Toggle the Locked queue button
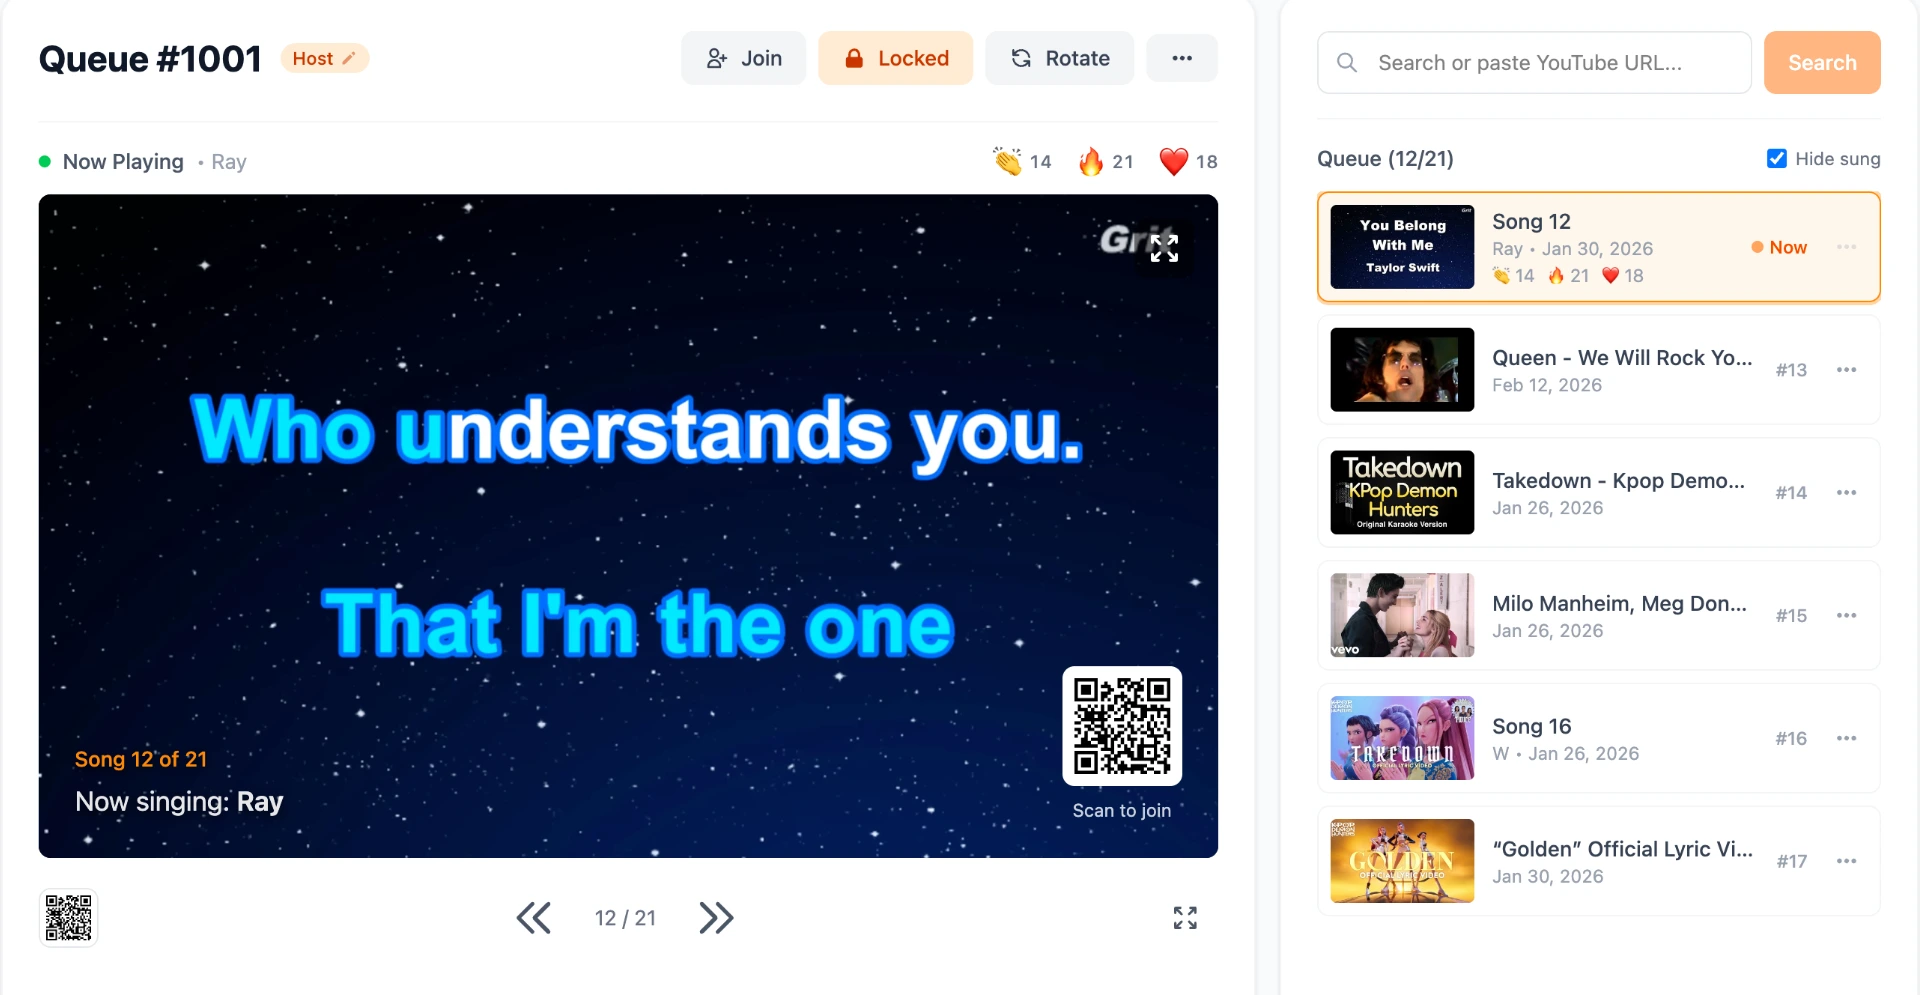This screenshot has height=995, width=1920. point(895,58)
